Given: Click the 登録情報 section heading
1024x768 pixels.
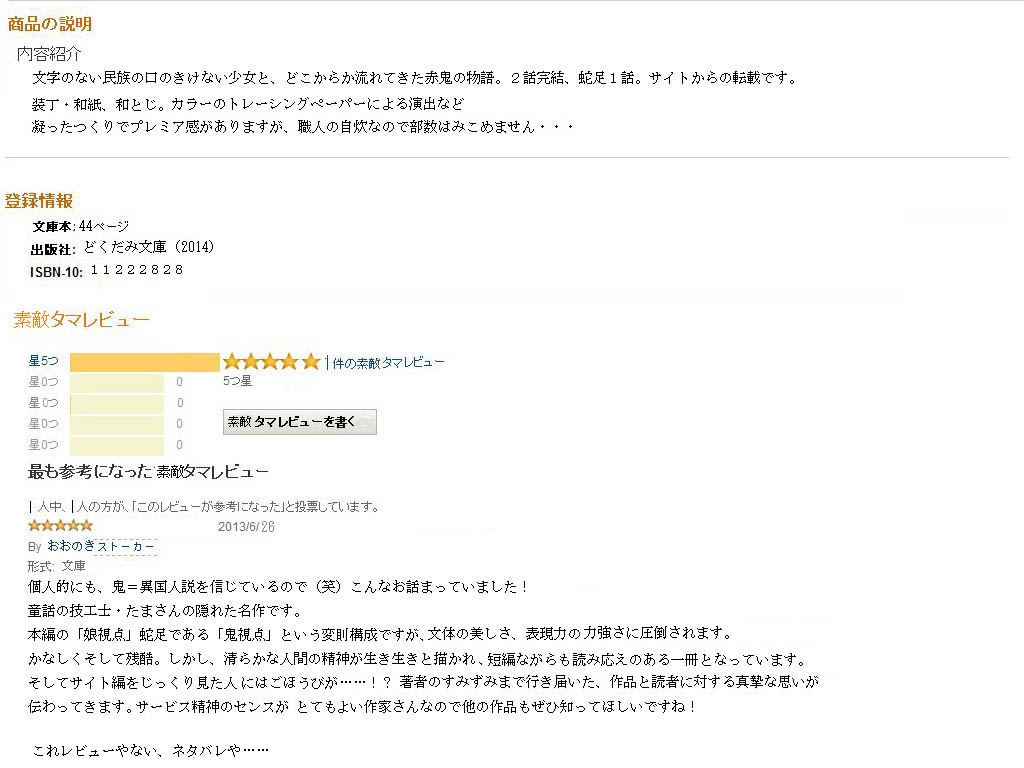Looking at the screenshot, I should point(39,200).
